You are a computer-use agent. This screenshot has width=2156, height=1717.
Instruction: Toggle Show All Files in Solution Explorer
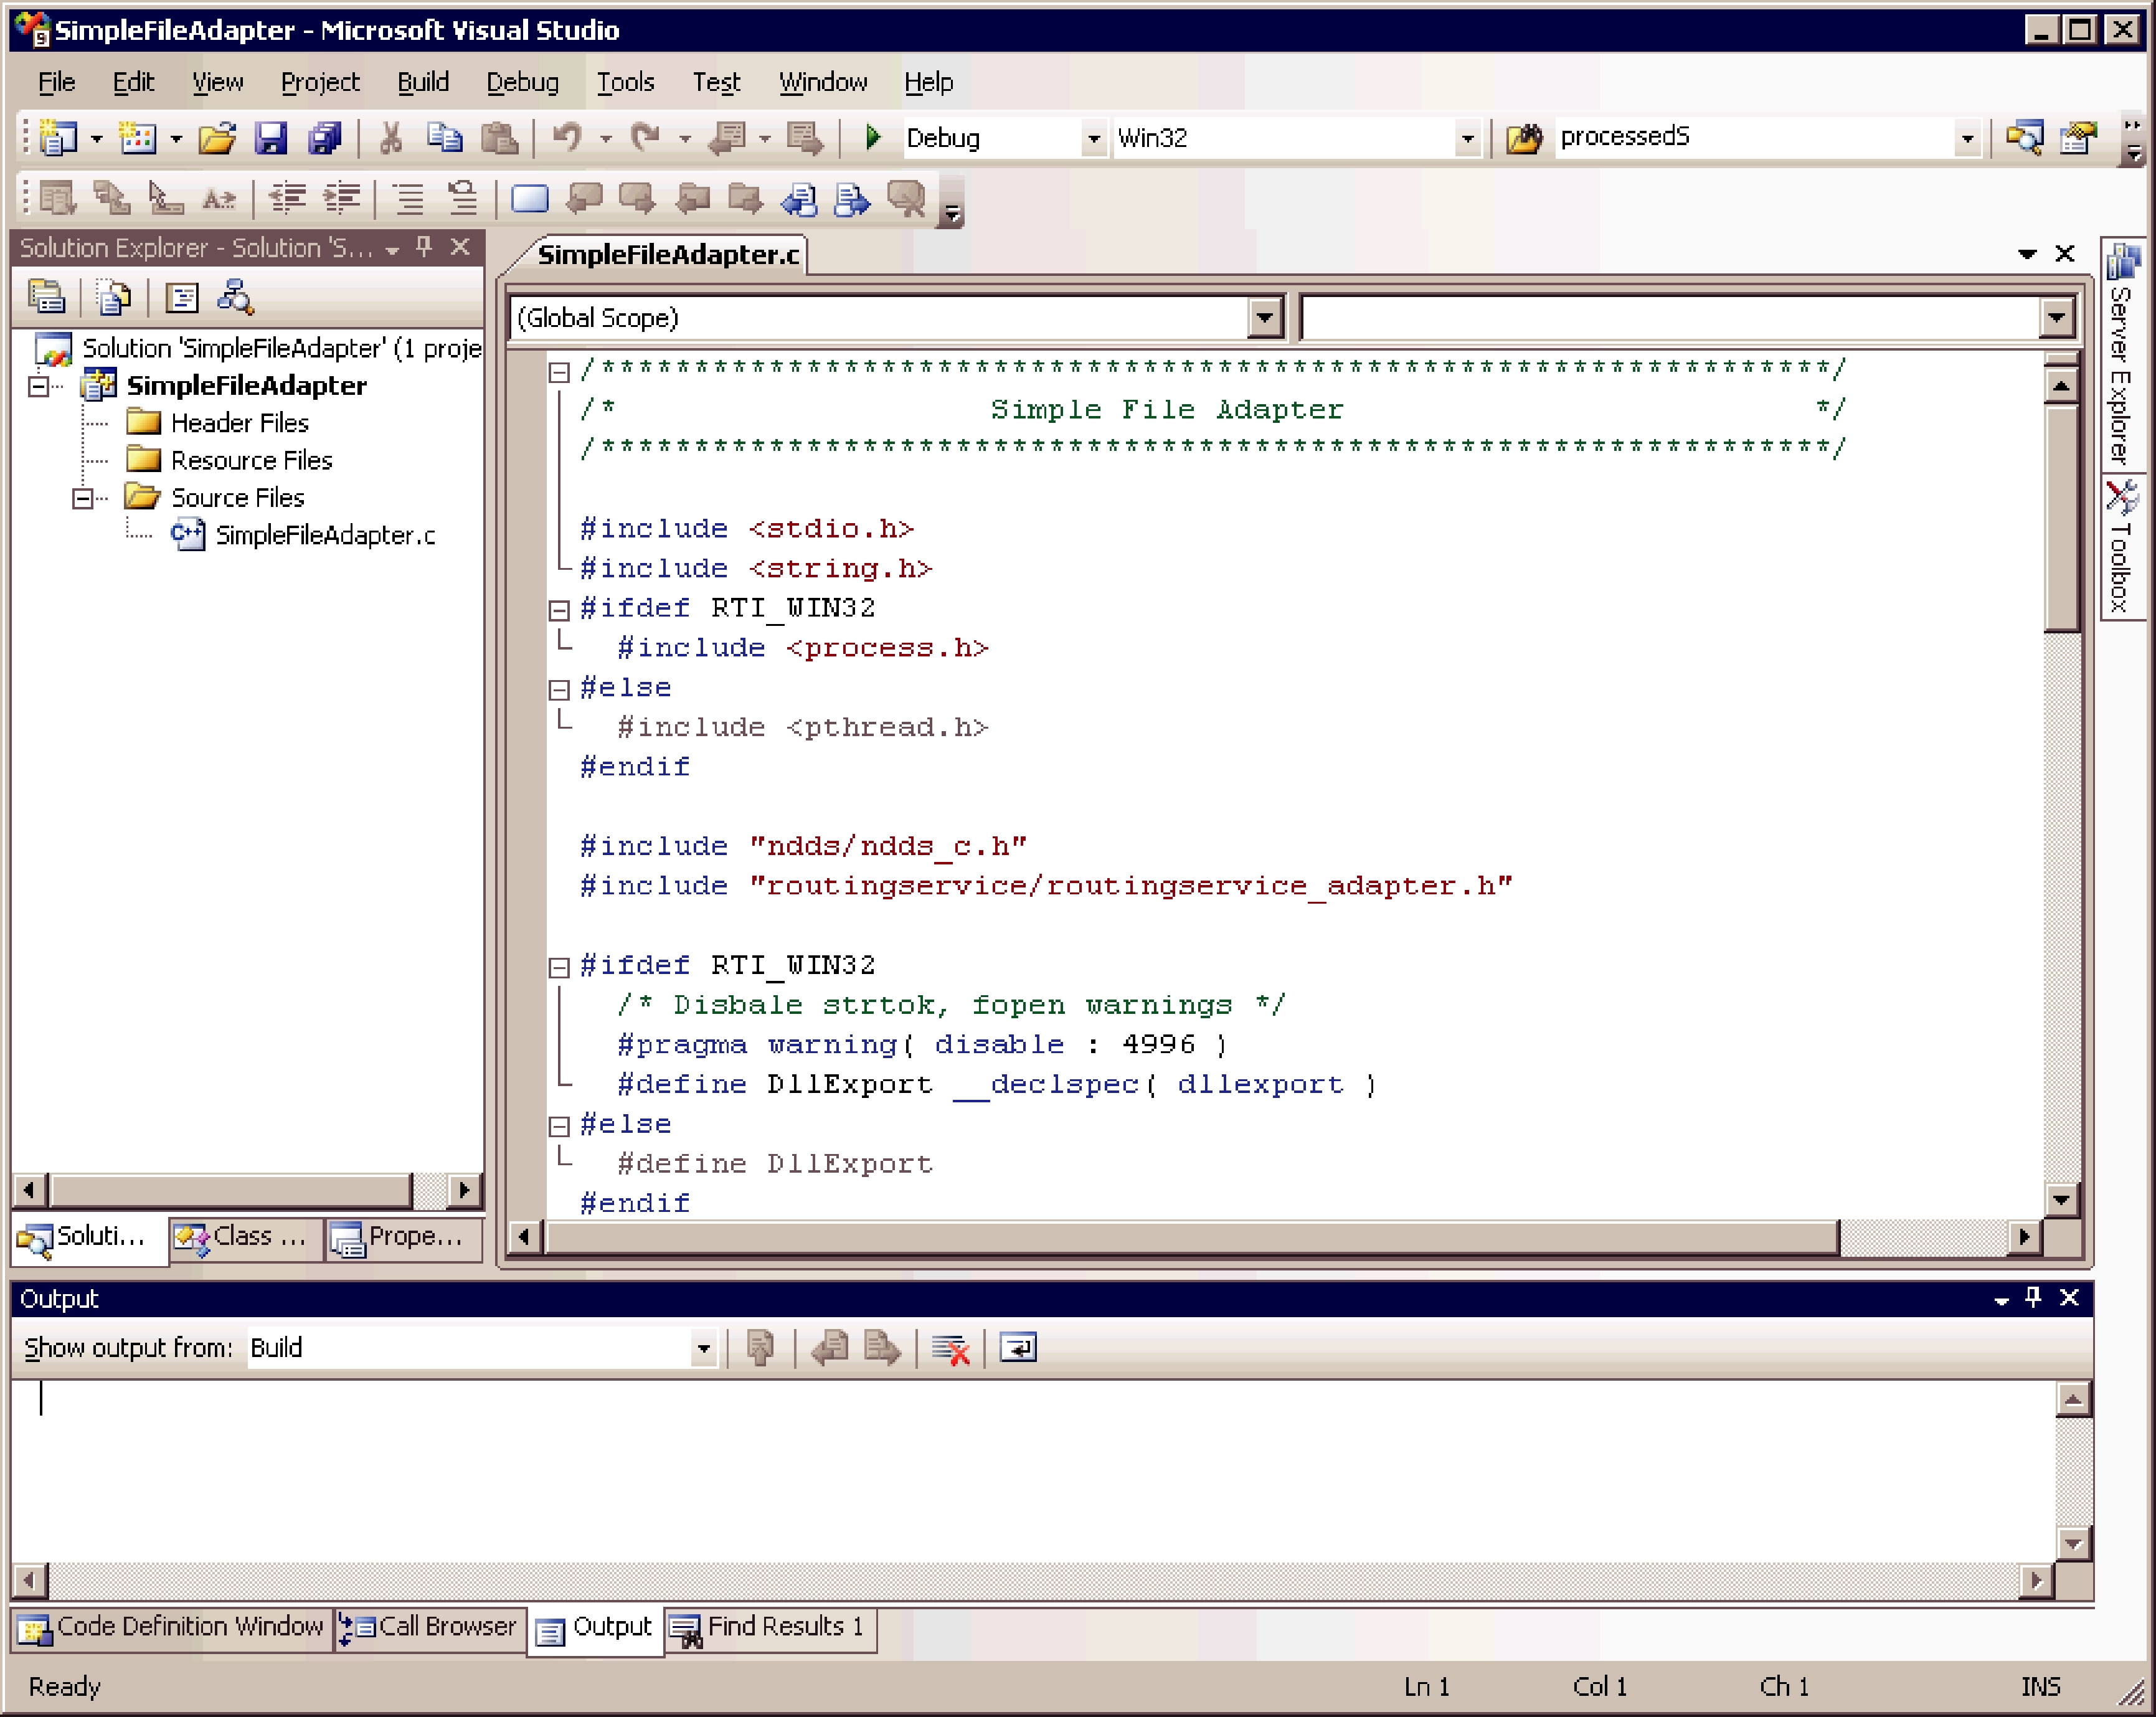point(113,298)
